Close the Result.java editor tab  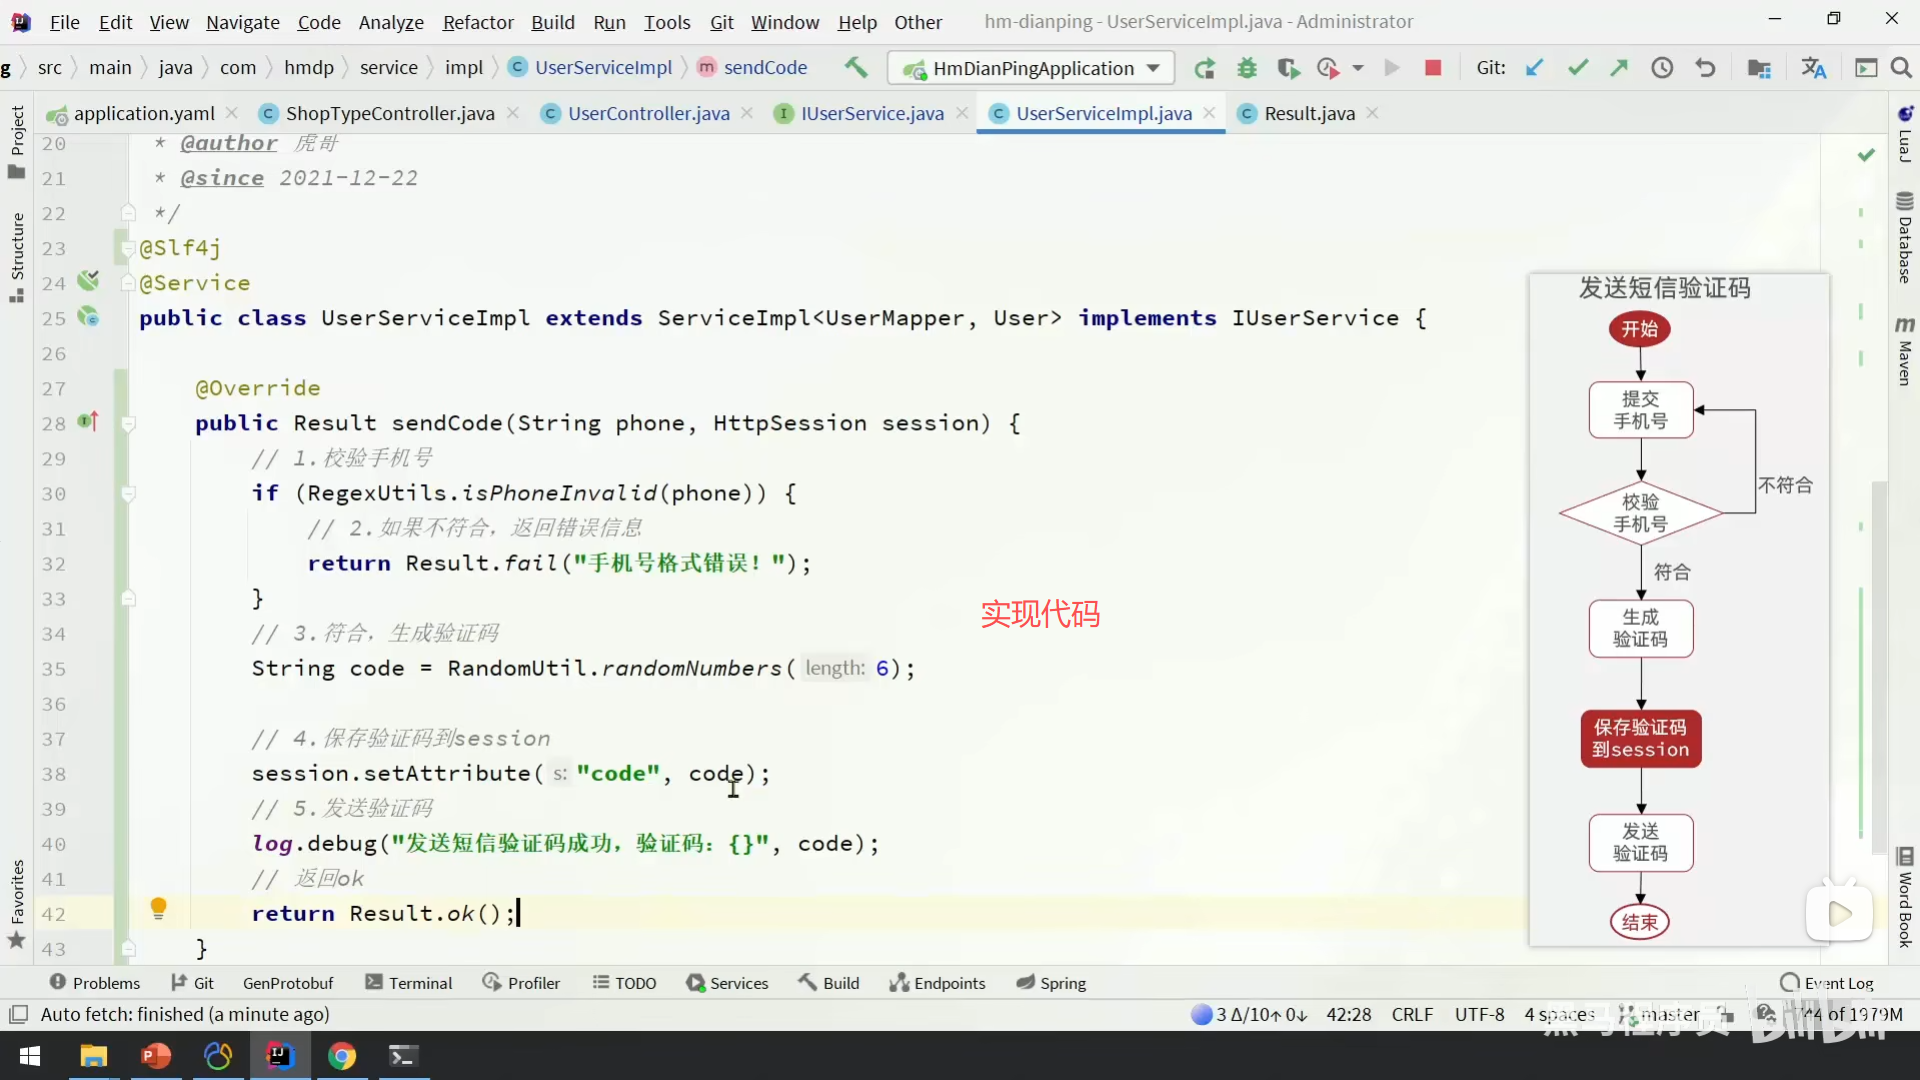(x=1372, y=113)
